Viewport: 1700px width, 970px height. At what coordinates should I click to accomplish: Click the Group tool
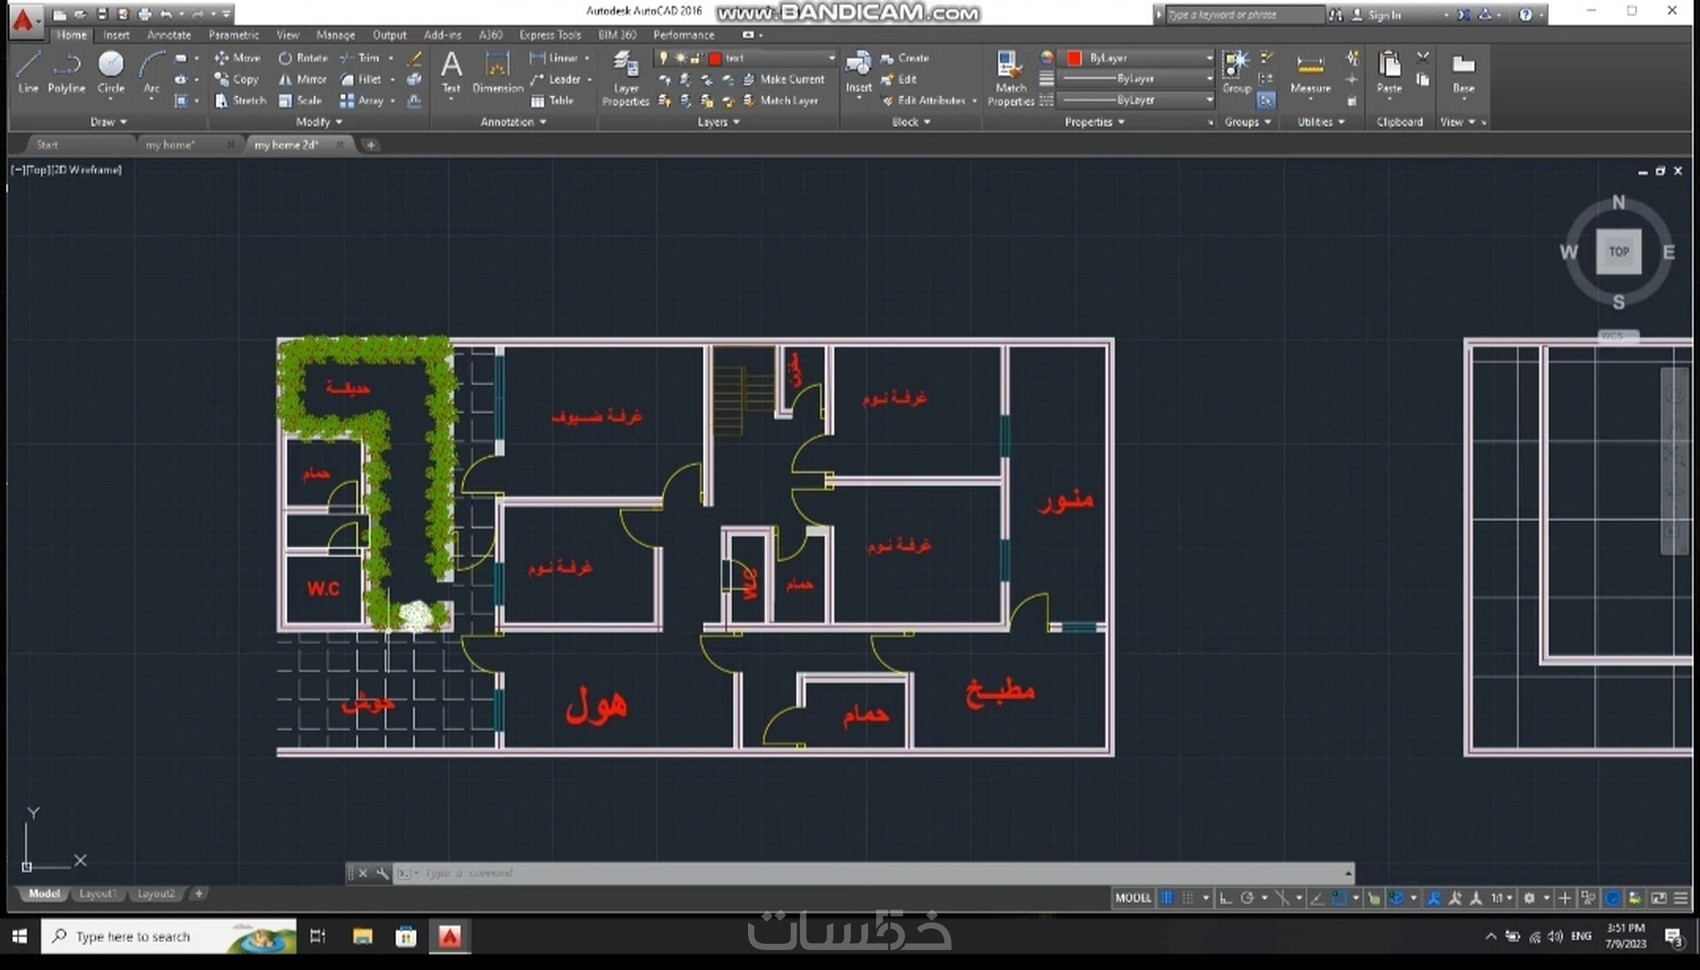point(1237,73)
